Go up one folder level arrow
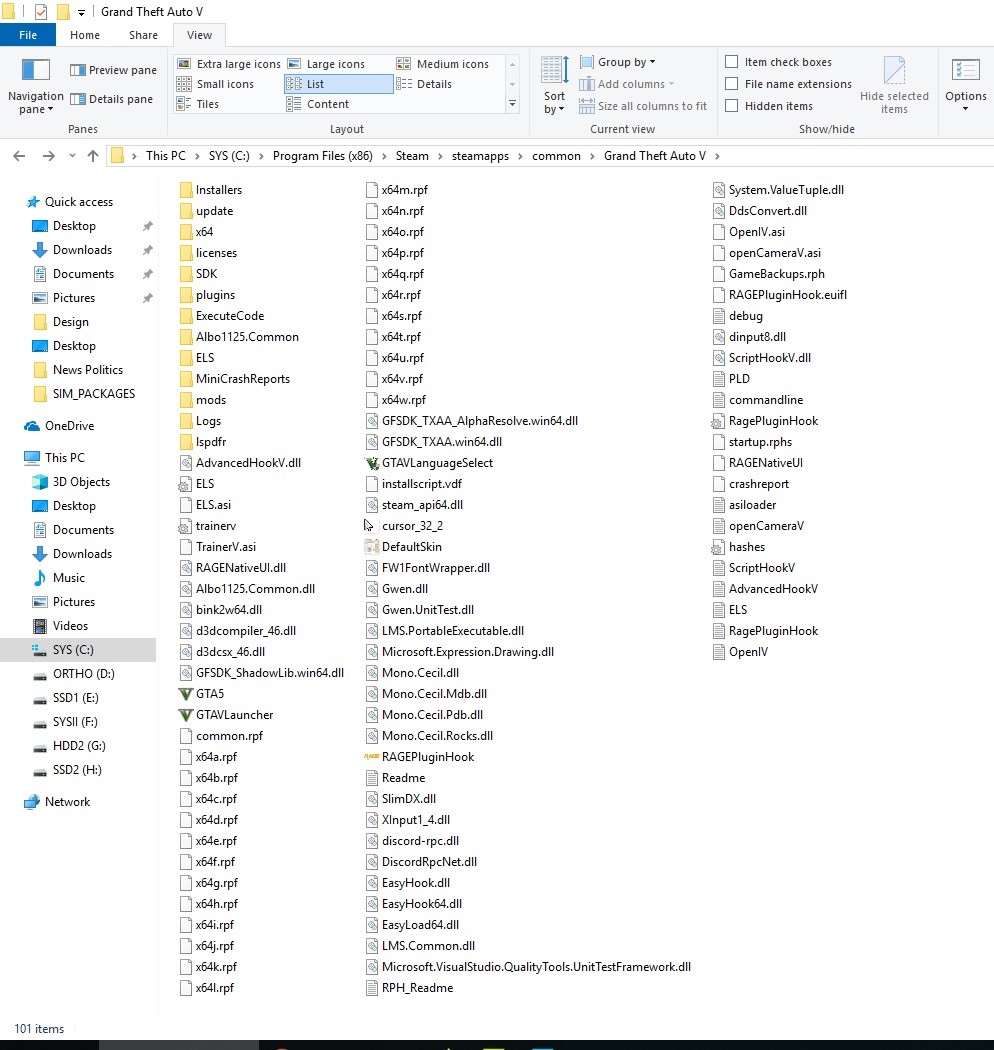994x1050 pixels. click(92, 156)
